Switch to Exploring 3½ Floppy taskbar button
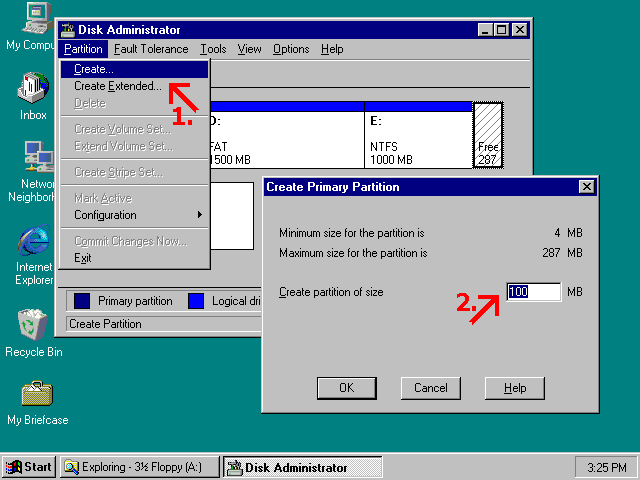 coord(140,467)
